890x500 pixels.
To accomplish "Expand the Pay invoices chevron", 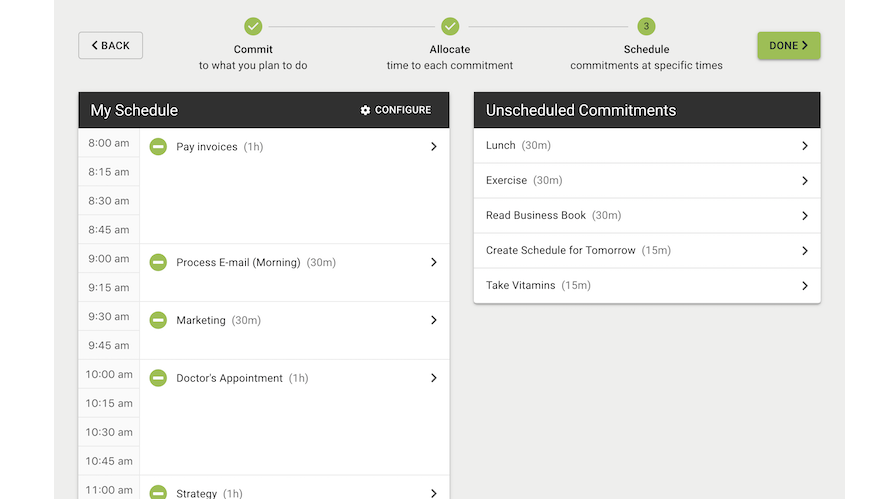I will 433,147.
